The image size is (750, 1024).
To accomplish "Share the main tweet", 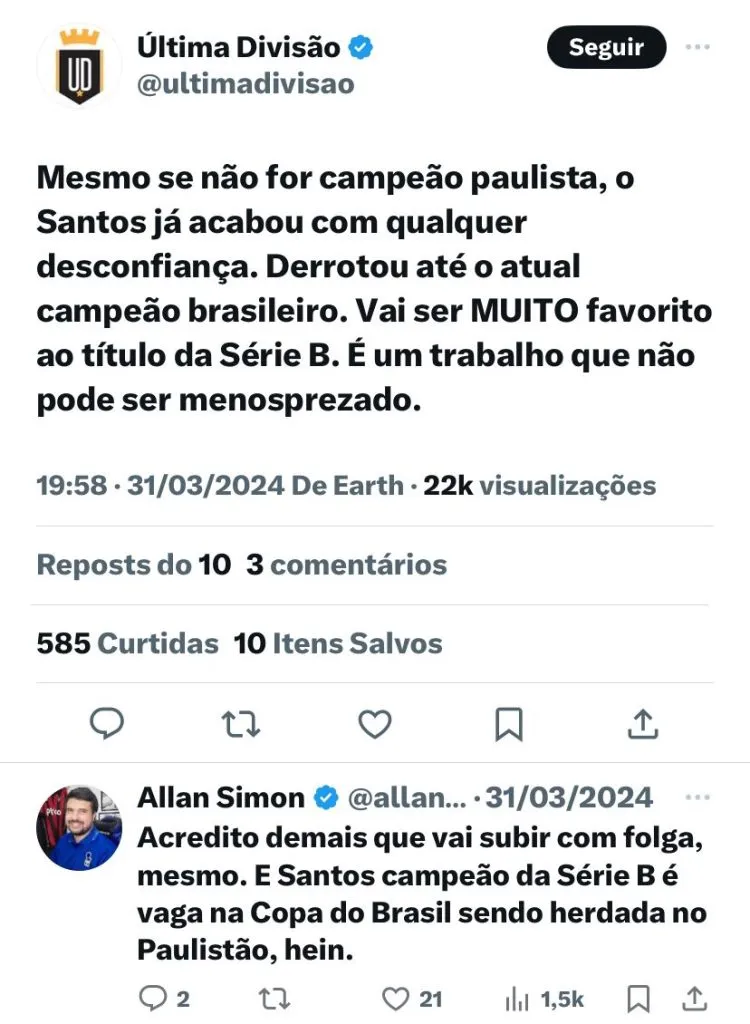I will (x=643, y=723).
